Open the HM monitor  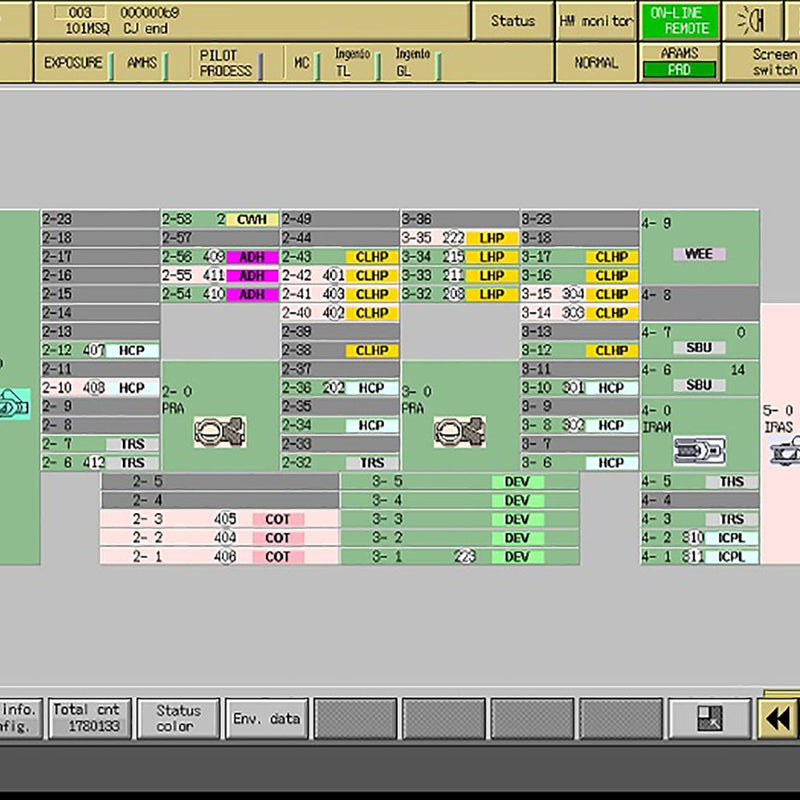point(596,21)
